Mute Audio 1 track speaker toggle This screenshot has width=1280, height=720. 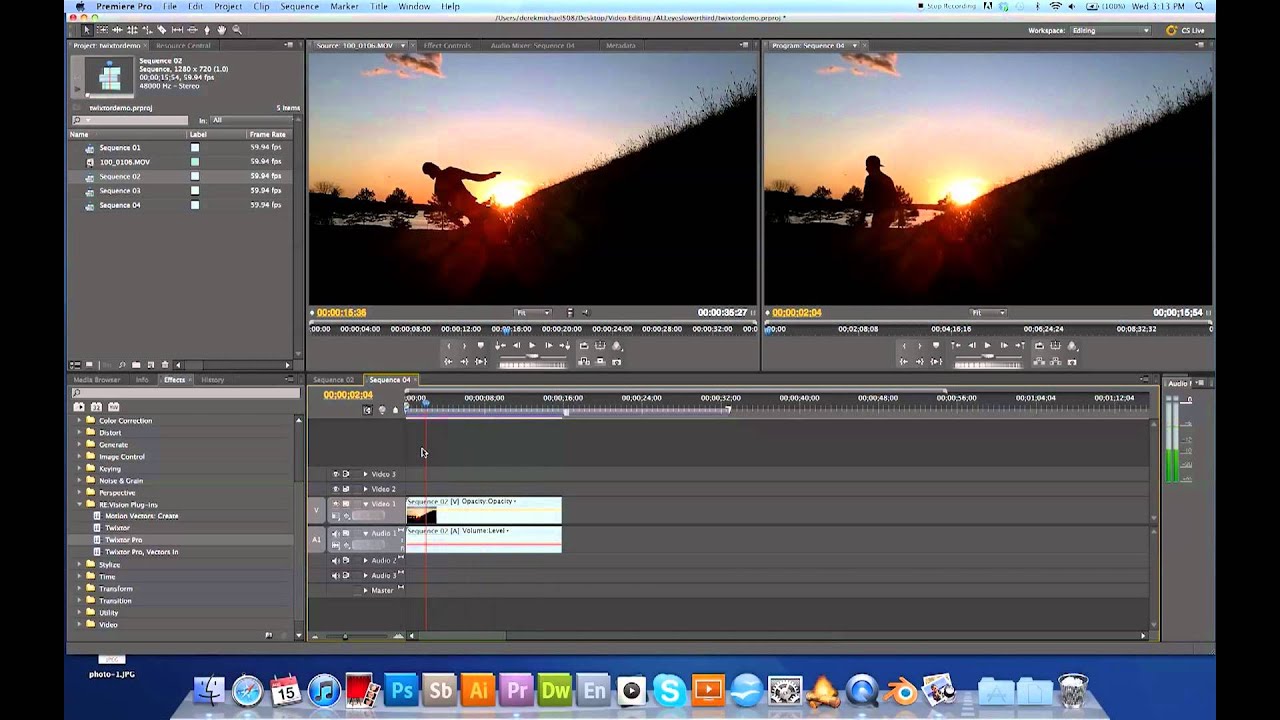(335, 533)
